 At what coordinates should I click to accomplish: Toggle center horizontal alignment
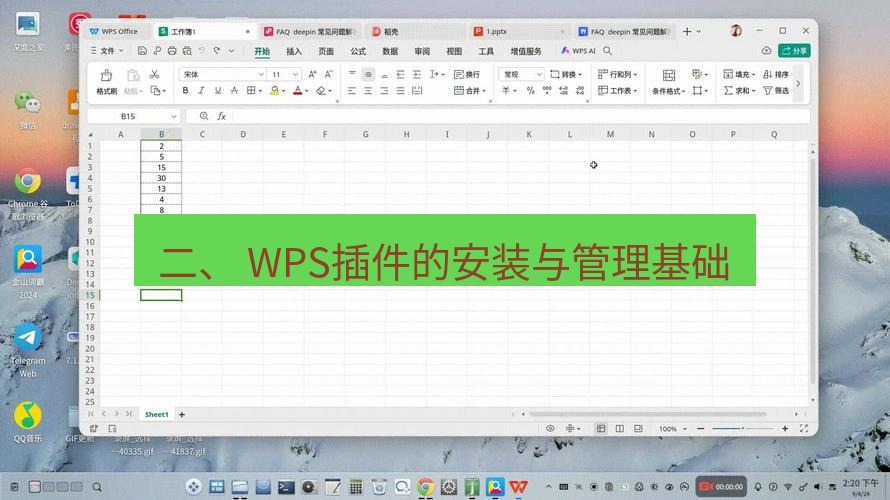[368, 91]
